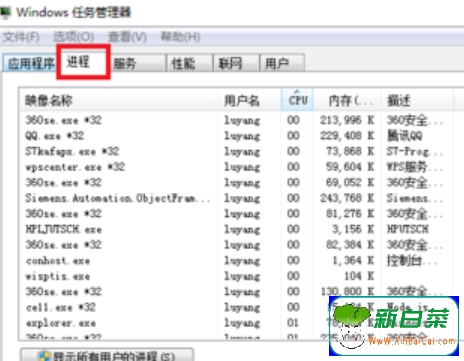Screen dimensions: 464x361
Task: Open the 帮助(H) menu
Action: 180,37
